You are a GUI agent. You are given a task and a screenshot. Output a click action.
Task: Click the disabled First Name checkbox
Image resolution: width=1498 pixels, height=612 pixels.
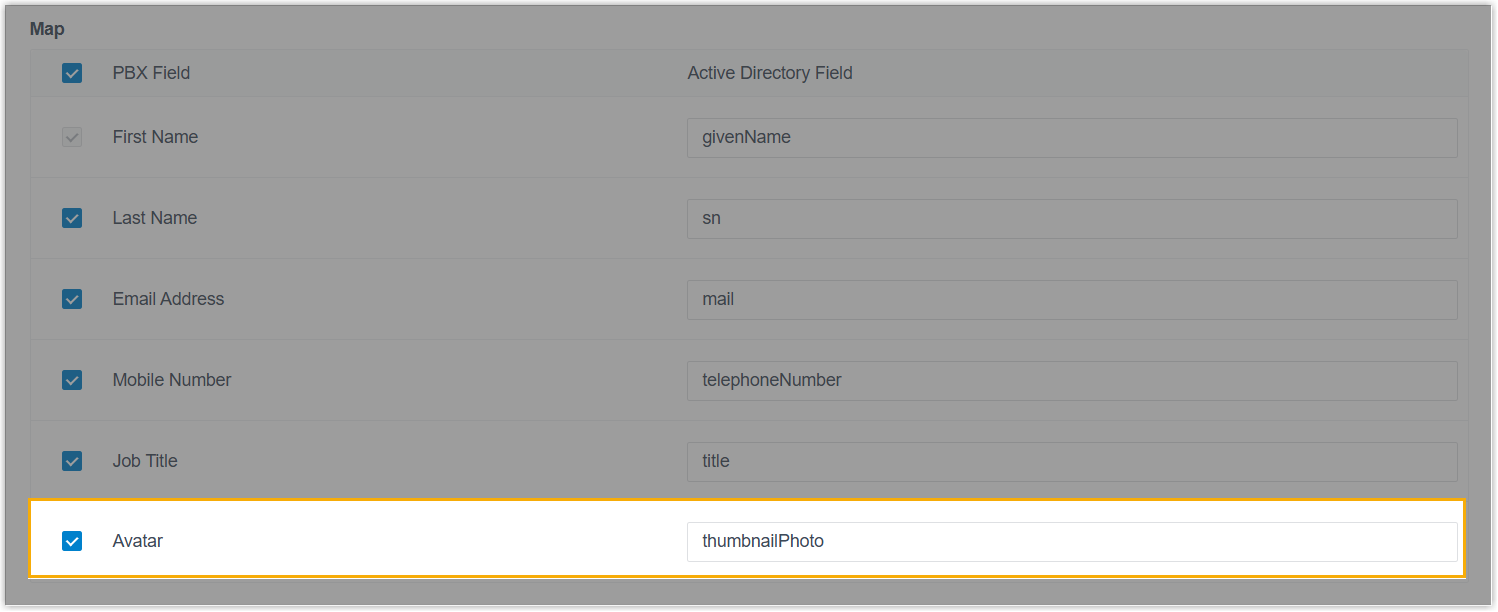point(72,137)
